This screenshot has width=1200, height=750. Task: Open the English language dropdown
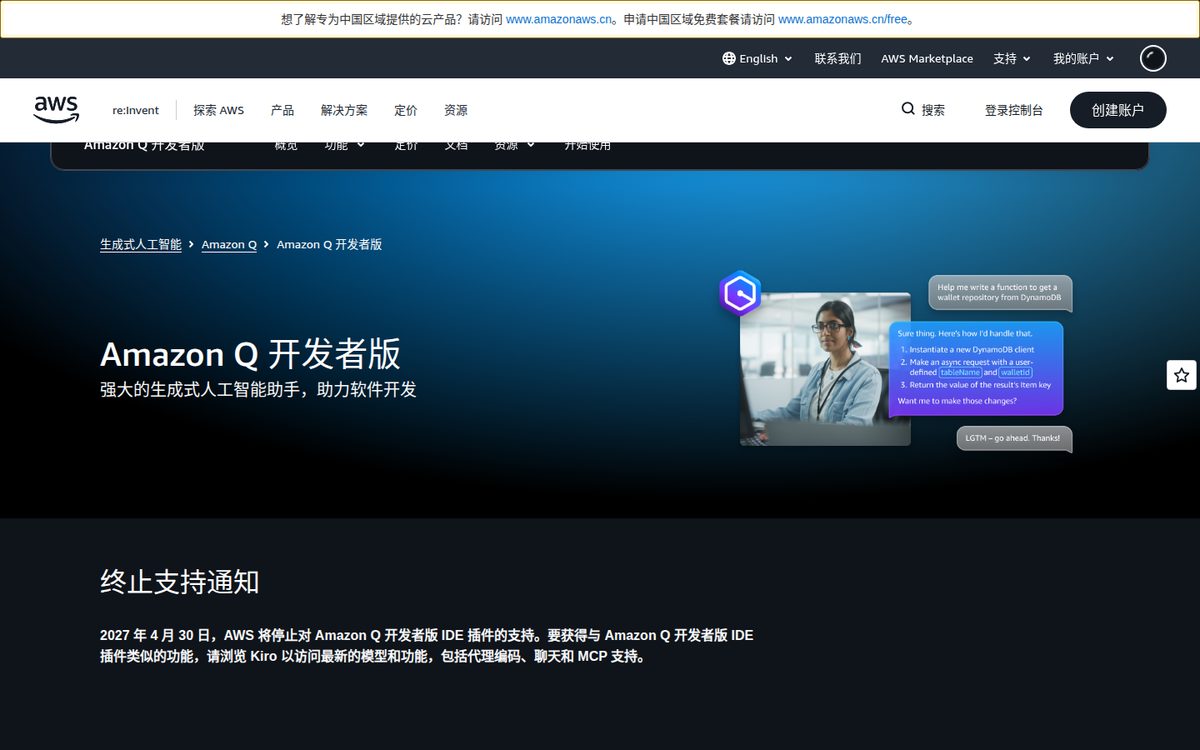pyautogui.click(x=757, y=59)
